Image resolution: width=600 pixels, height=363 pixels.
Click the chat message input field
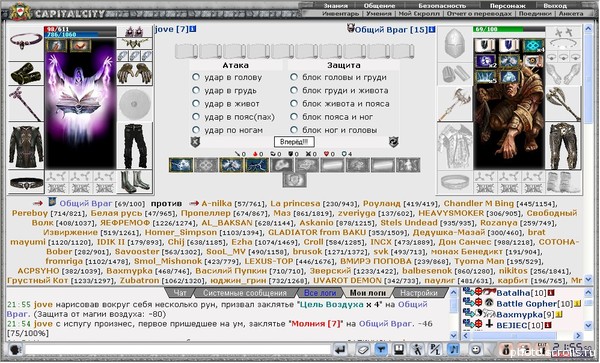point(178,350)
